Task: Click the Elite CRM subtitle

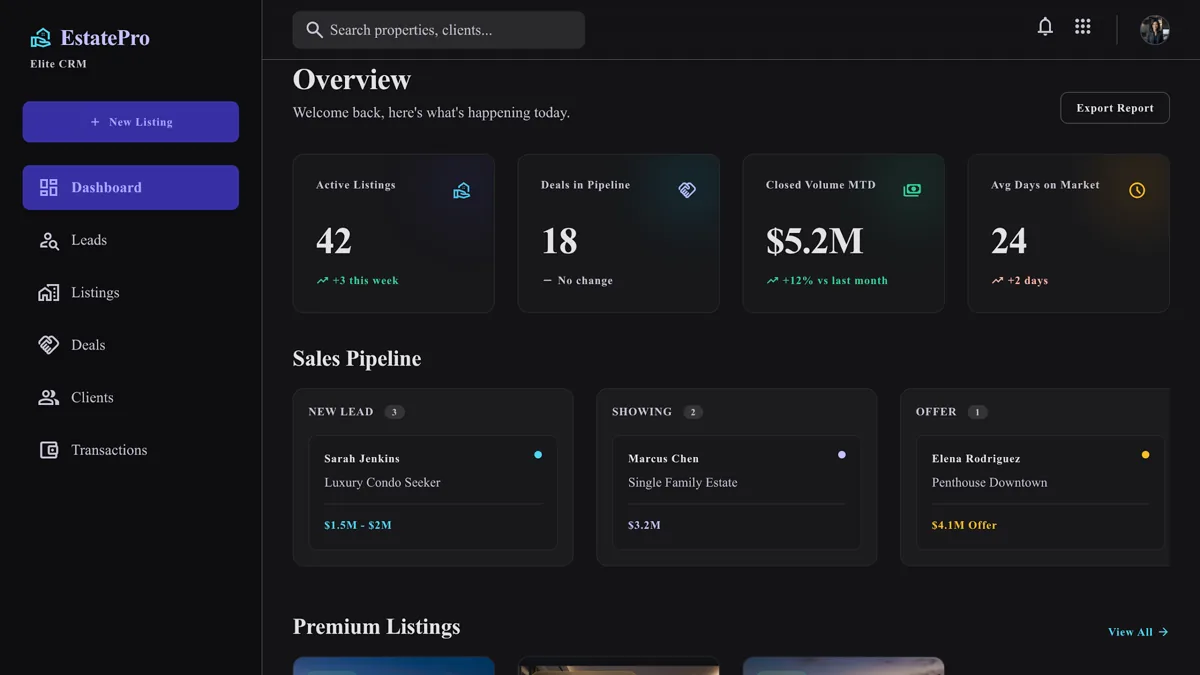Action: click(x=59, y=64)
